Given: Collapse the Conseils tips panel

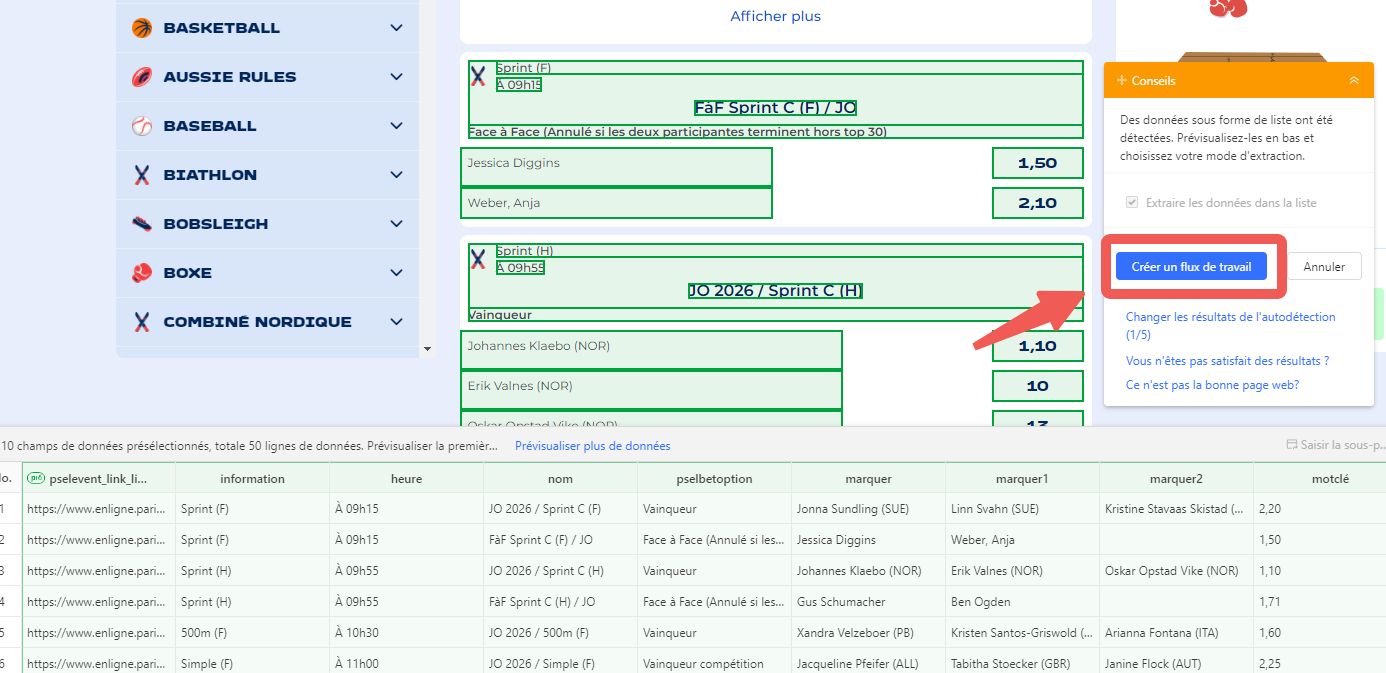Looking at the screenshot, I should coord(1354,80).
